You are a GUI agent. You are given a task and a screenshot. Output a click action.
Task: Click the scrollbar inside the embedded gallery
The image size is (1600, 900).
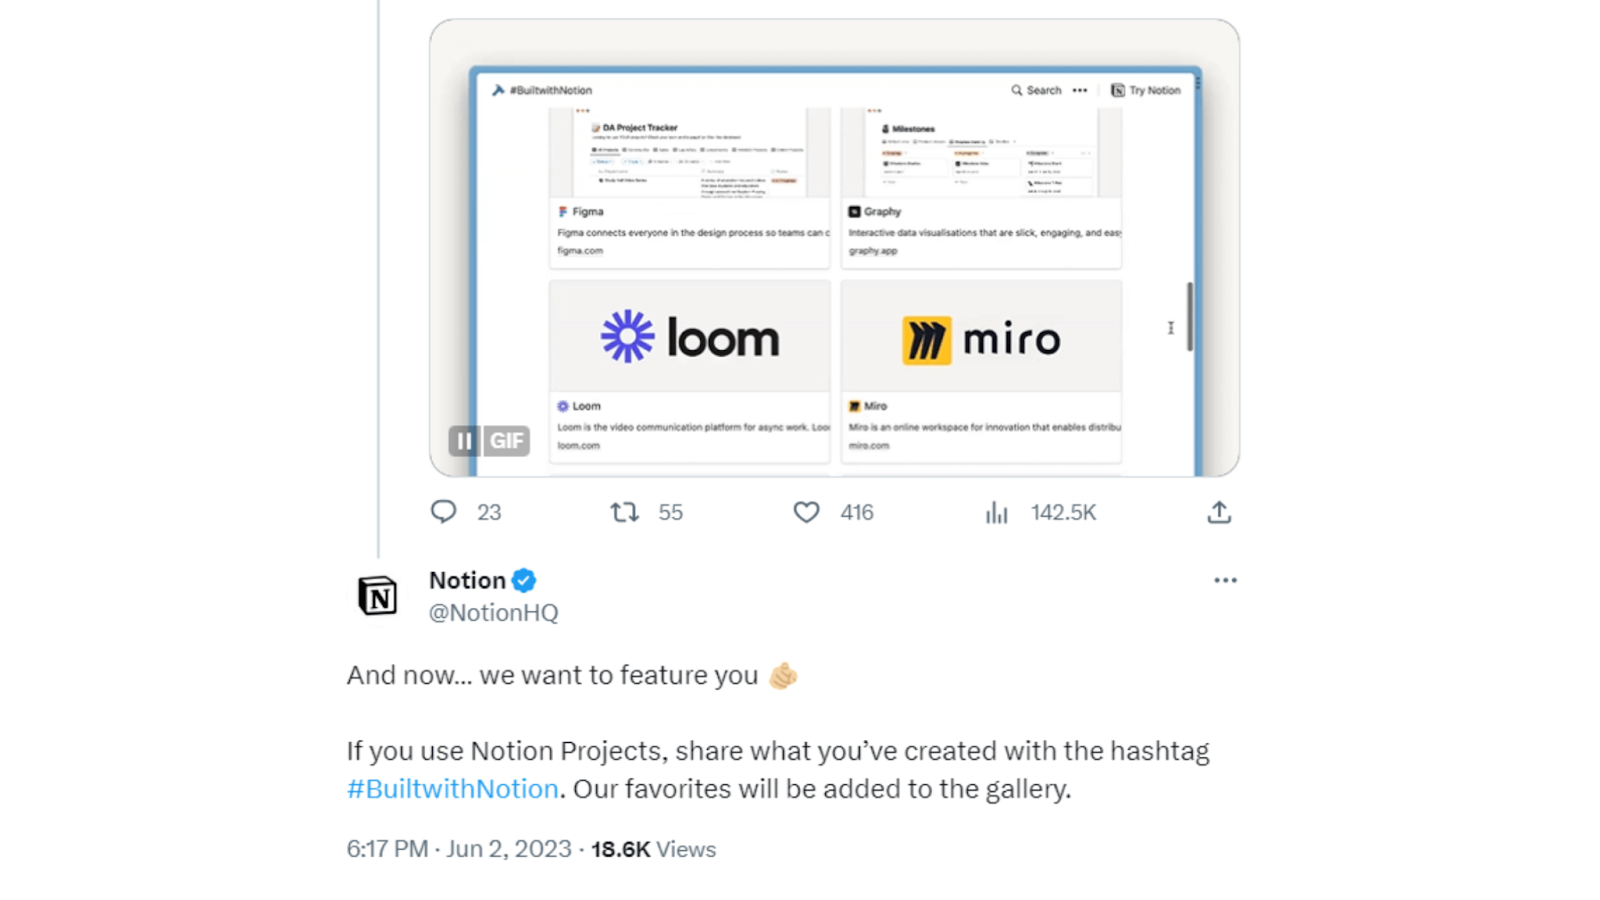[1189, 316]
